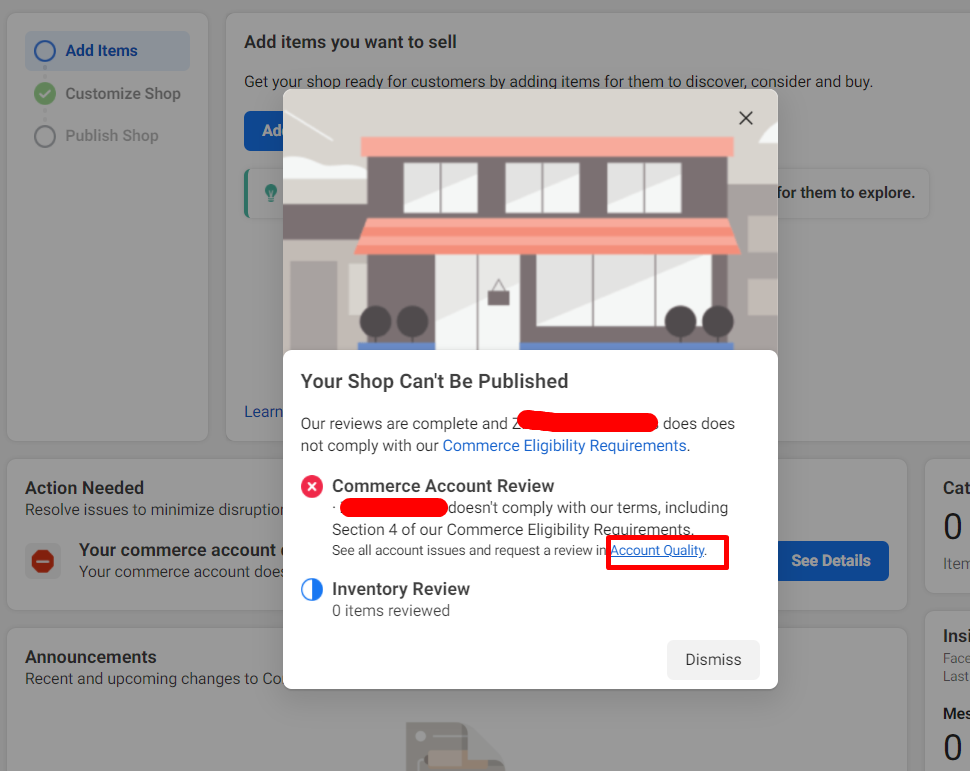Select the Add Items step circle
970x771 pixels.
(44, 51)
